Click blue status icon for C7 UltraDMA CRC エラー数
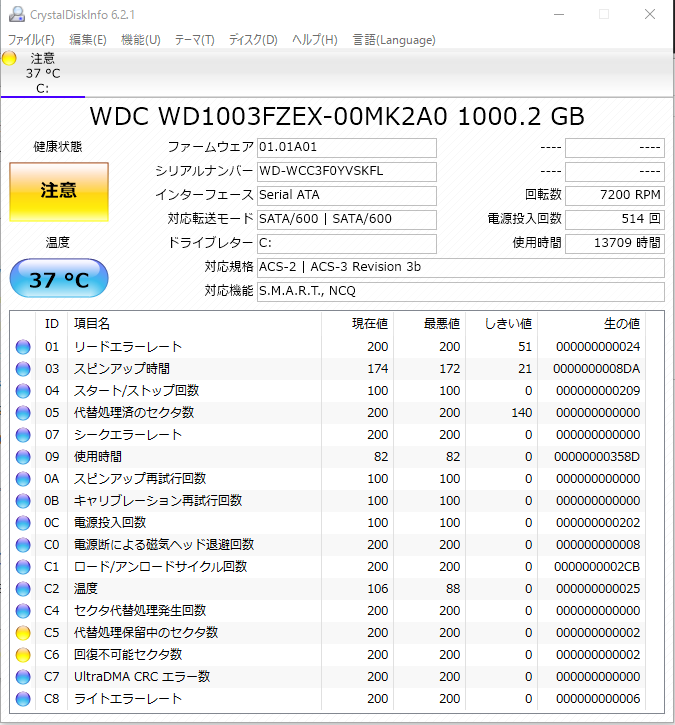This screenshot has height=725, width=675. click(23, 677)
